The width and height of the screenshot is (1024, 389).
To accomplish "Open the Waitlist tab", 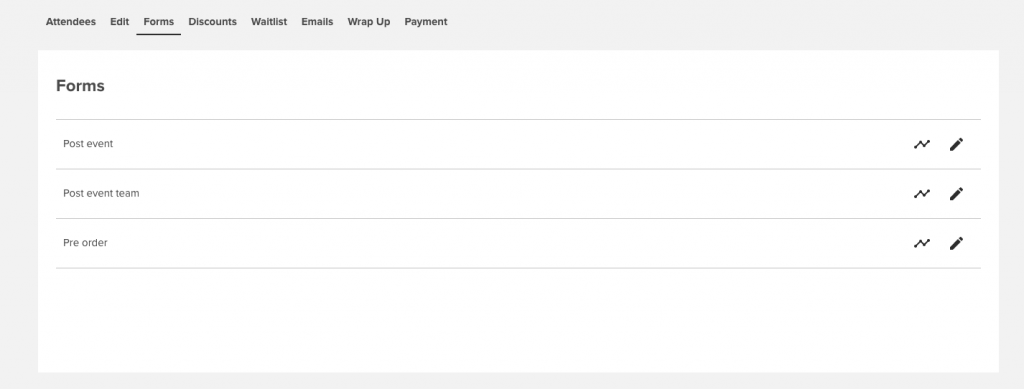I will click(x=269, y=22).
